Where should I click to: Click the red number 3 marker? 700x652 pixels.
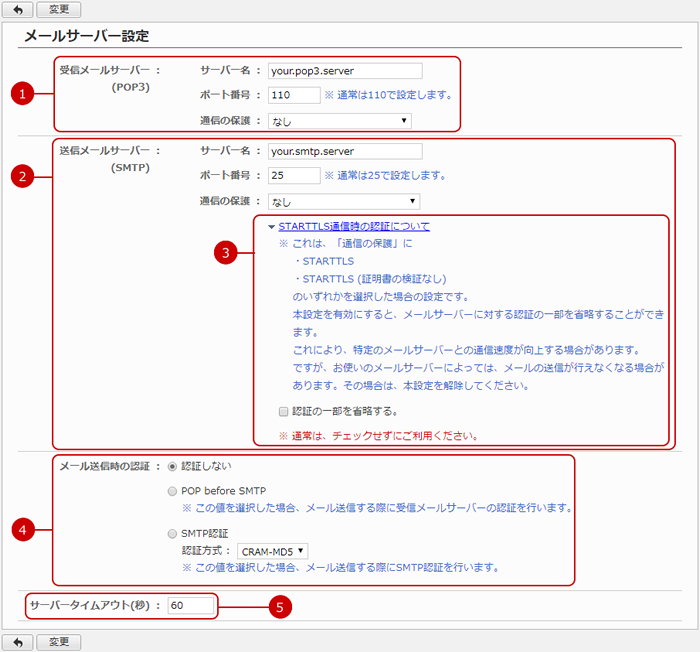coord(229,253)
